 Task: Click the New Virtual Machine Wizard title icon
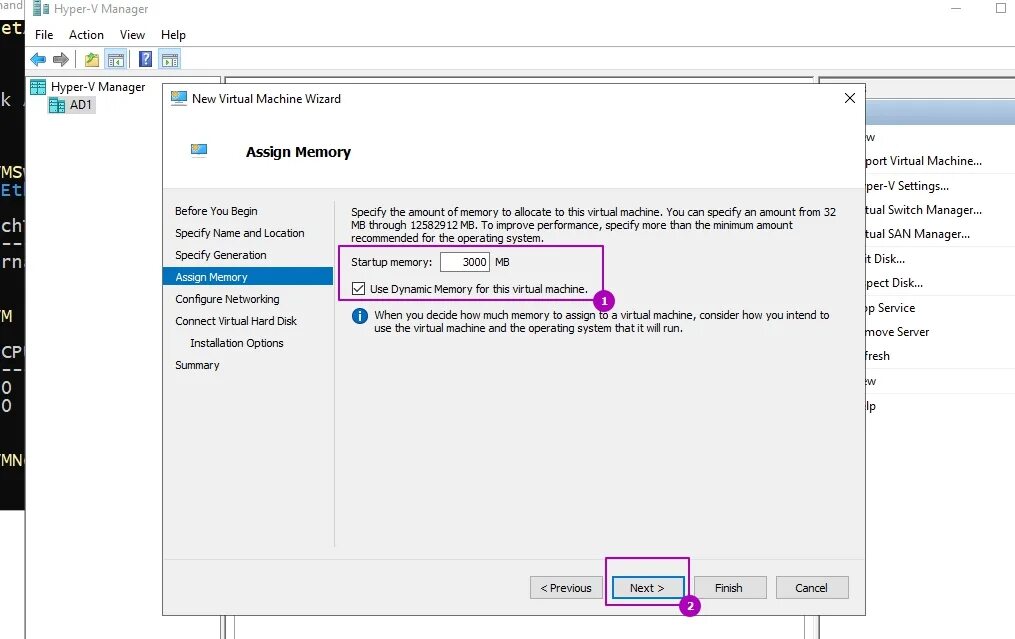tap(179, 98)
